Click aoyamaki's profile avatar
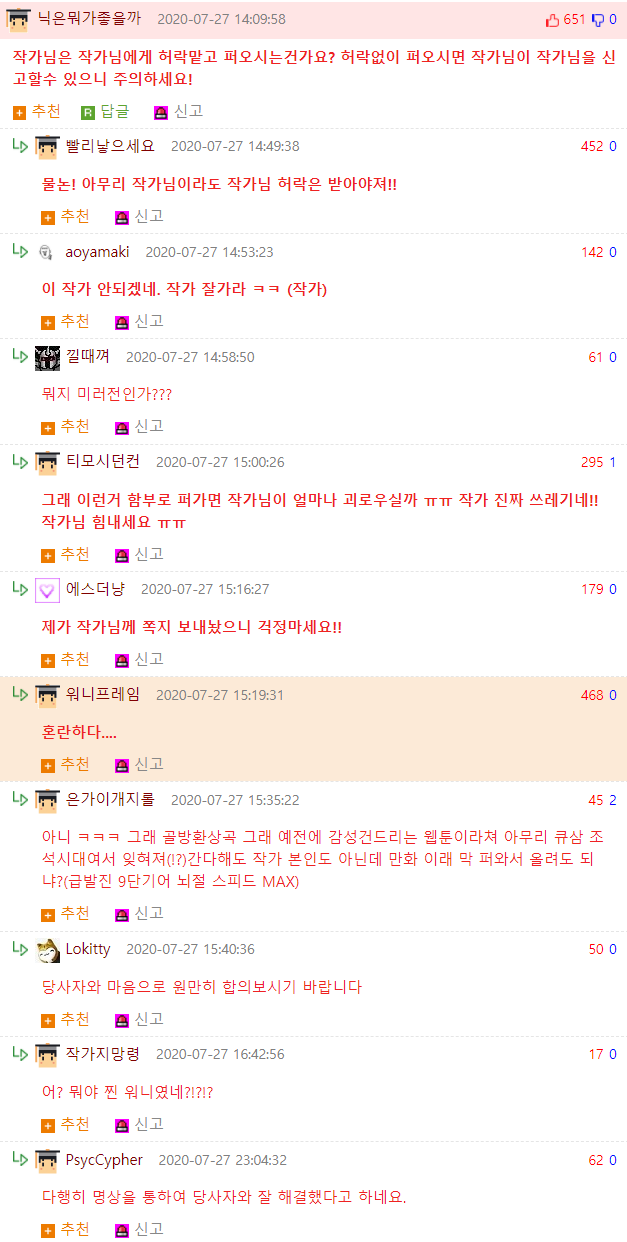This screenshot has height=1242, width=627. pos(46,252)
